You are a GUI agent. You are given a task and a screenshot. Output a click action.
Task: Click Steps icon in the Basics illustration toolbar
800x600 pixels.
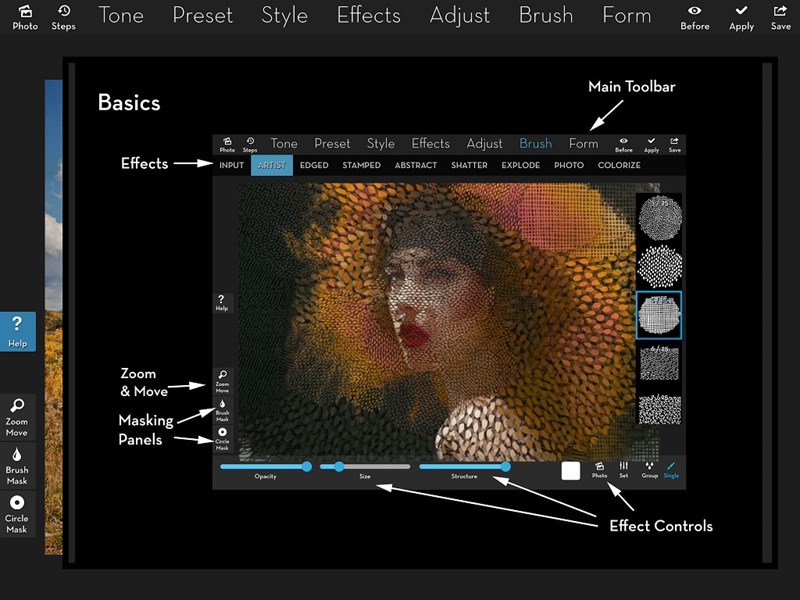(250, 145)
